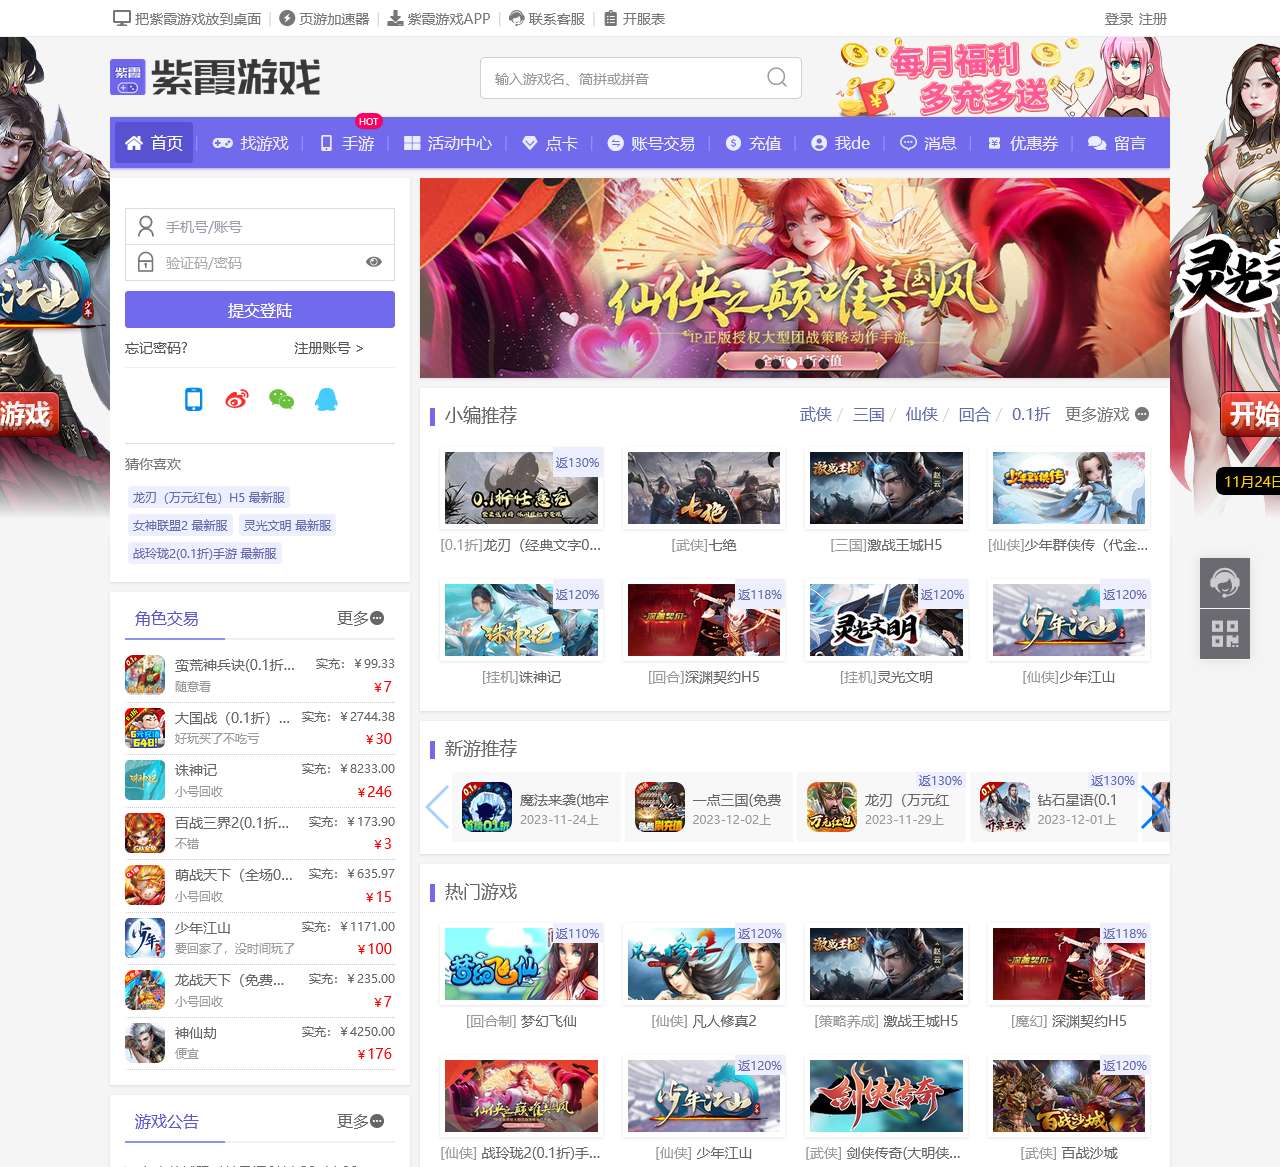Show the floating QR code icon
The image size is (1280, 1167).
[x=1225, y=633]
